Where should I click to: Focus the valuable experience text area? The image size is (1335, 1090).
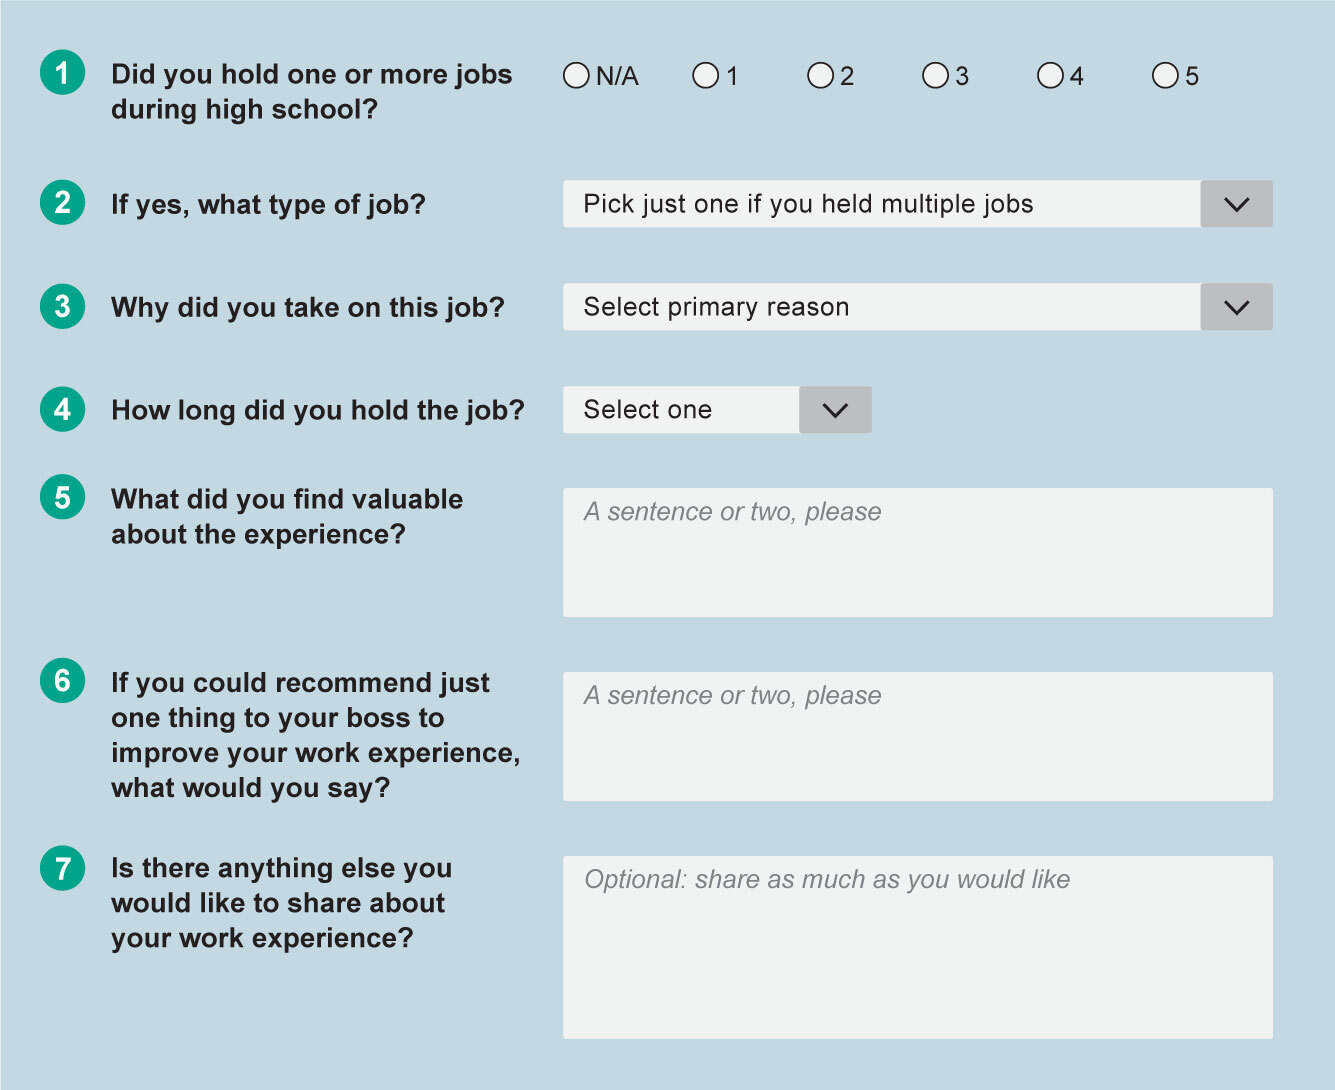point(918,552)
